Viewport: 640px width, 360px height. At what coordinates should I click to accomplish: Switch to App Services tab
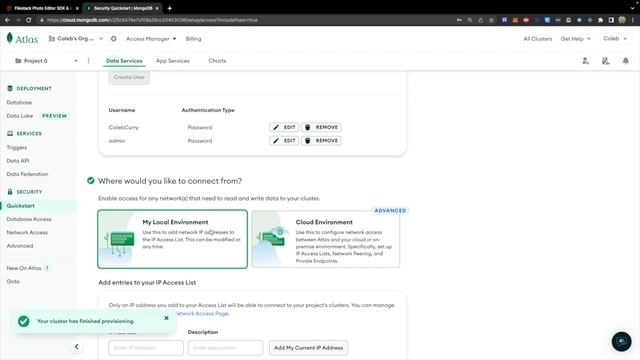click(173, 61)
